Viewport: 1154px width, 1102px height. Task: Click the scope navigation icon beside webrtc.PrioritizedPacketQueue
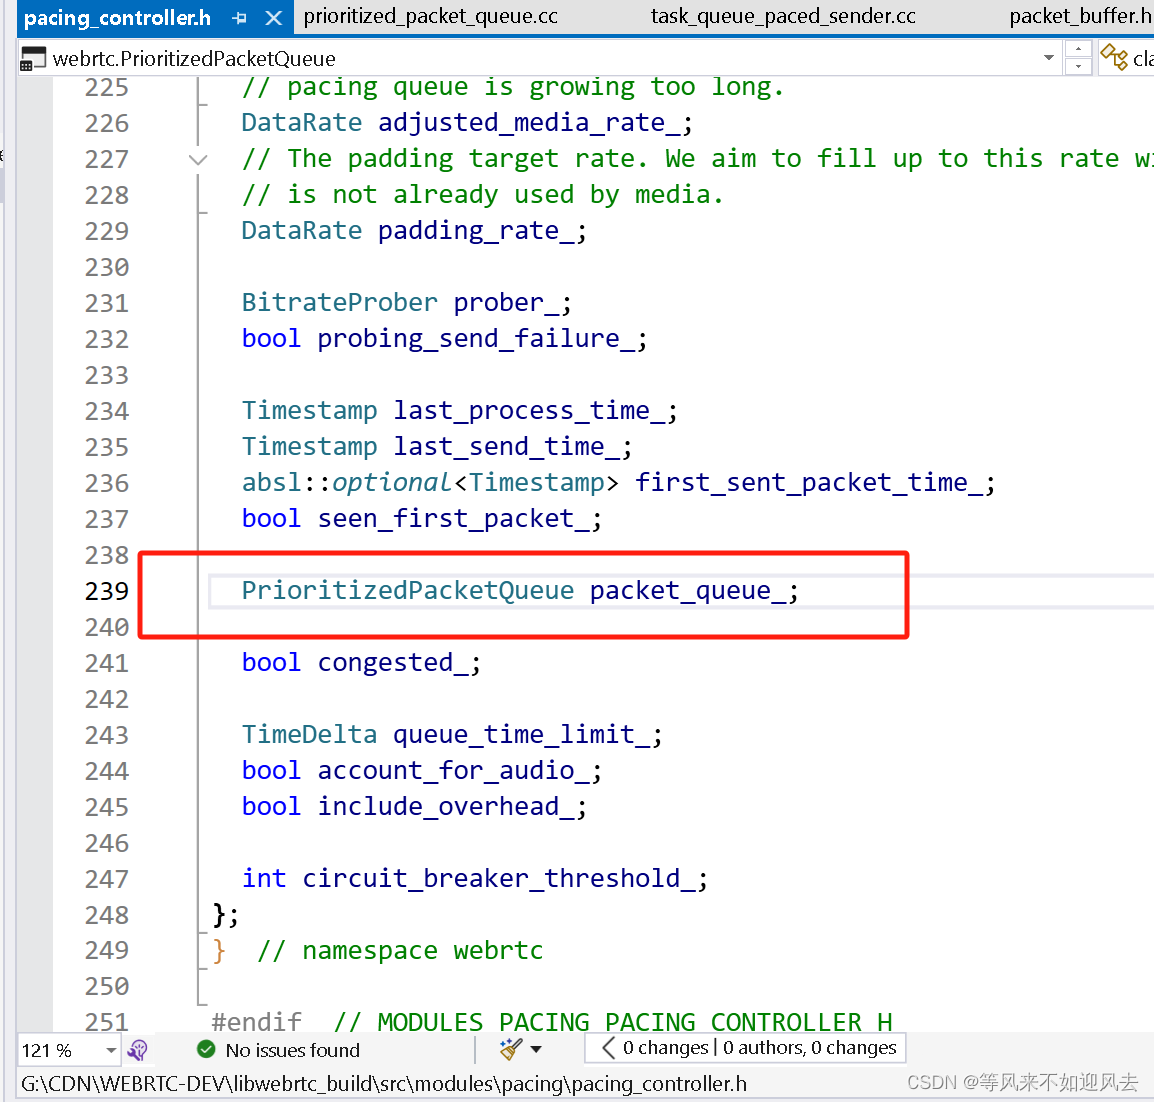[33, 59]
